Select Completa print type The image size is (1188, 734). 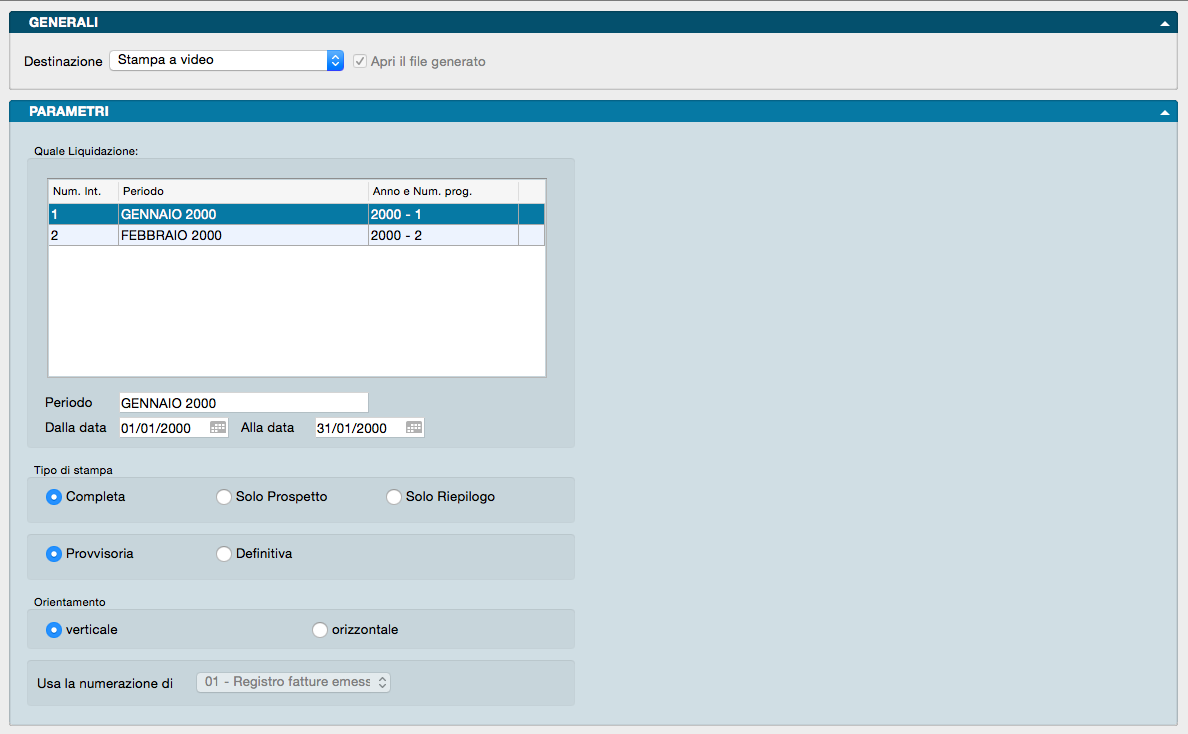pos(54,497)
